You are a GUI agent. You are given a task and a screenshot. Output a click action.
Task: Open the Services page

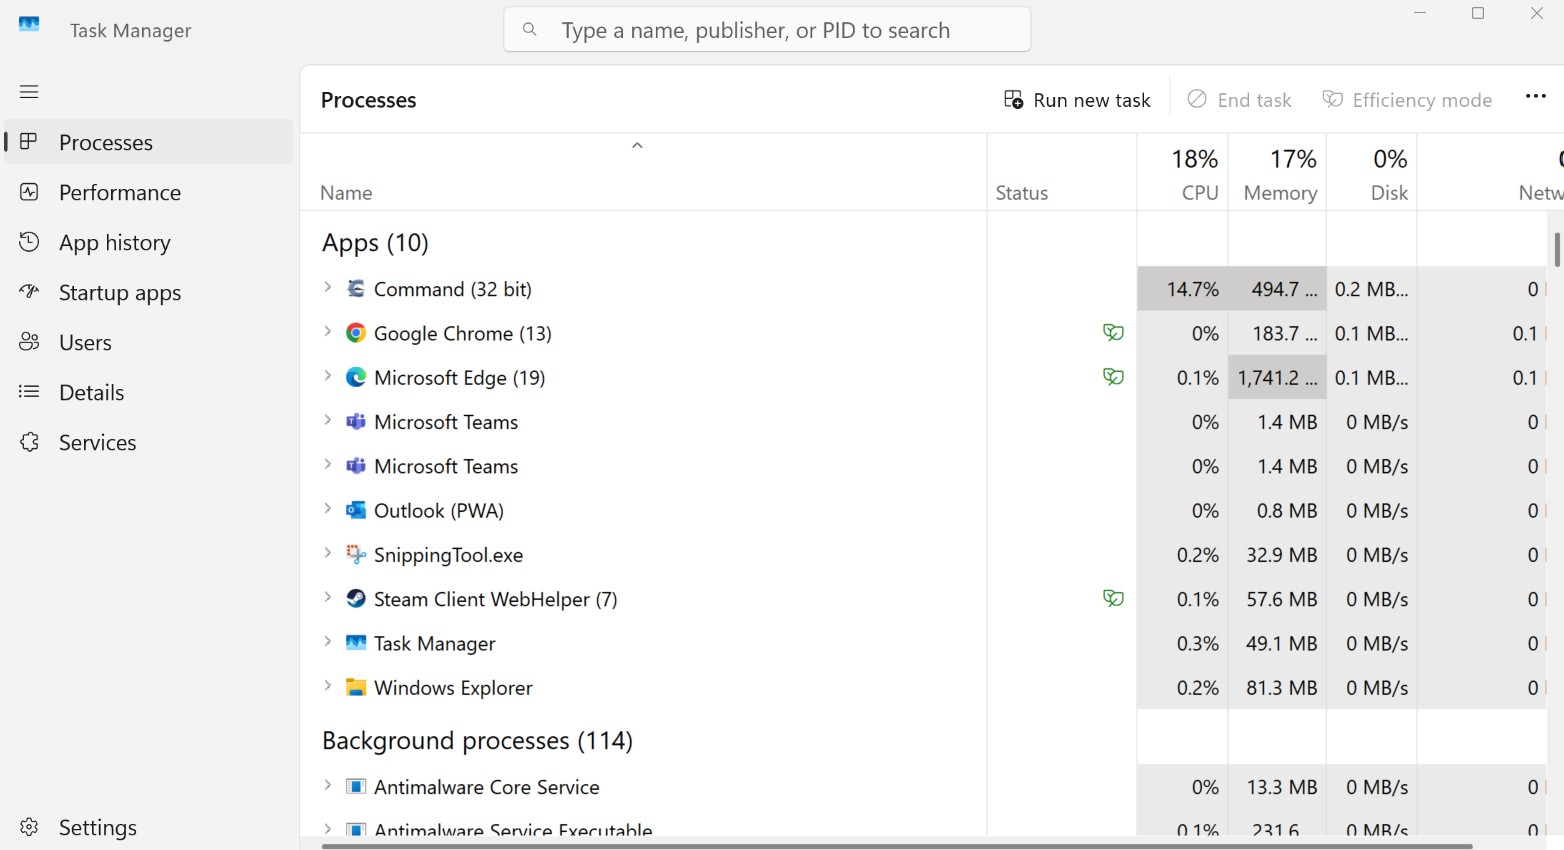click(148, 442)
